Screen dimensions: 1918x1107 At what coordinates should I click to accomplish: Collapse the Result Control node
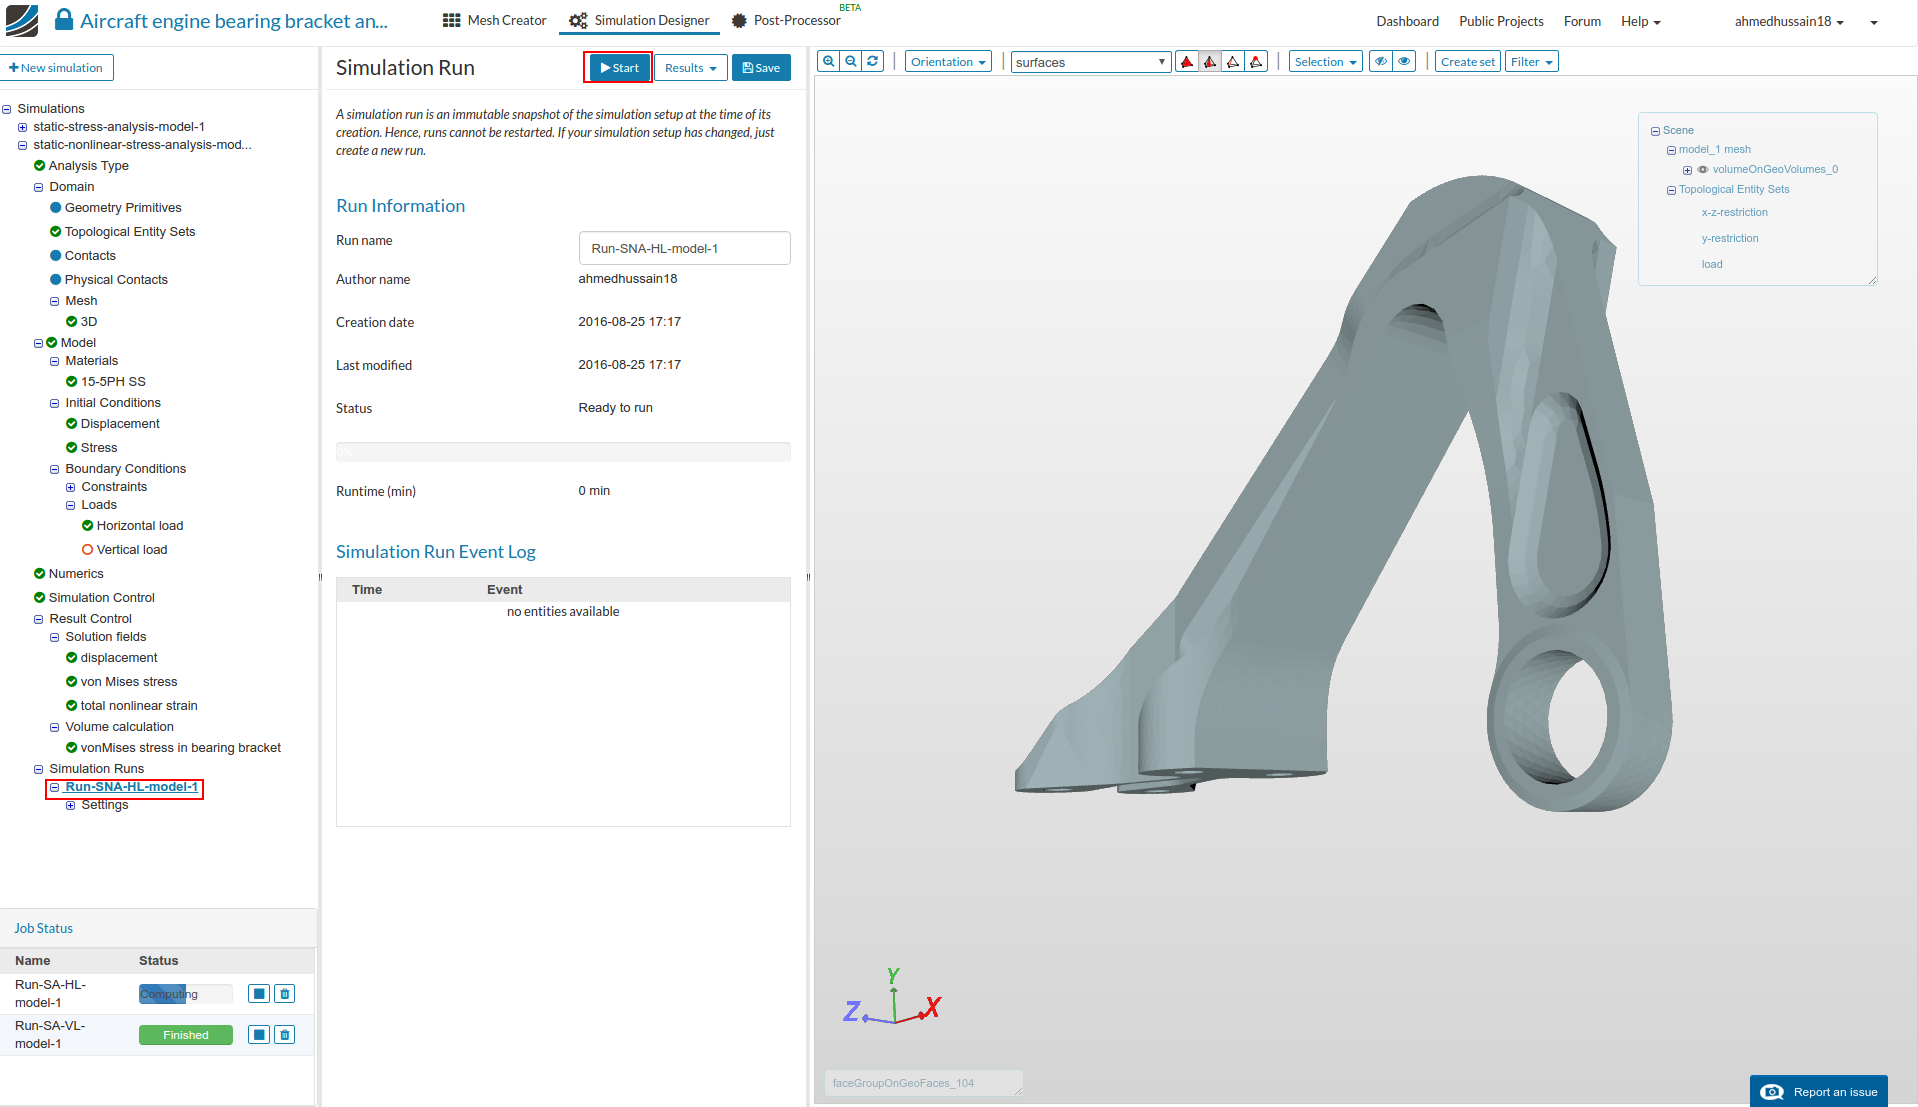pos(38,619)
